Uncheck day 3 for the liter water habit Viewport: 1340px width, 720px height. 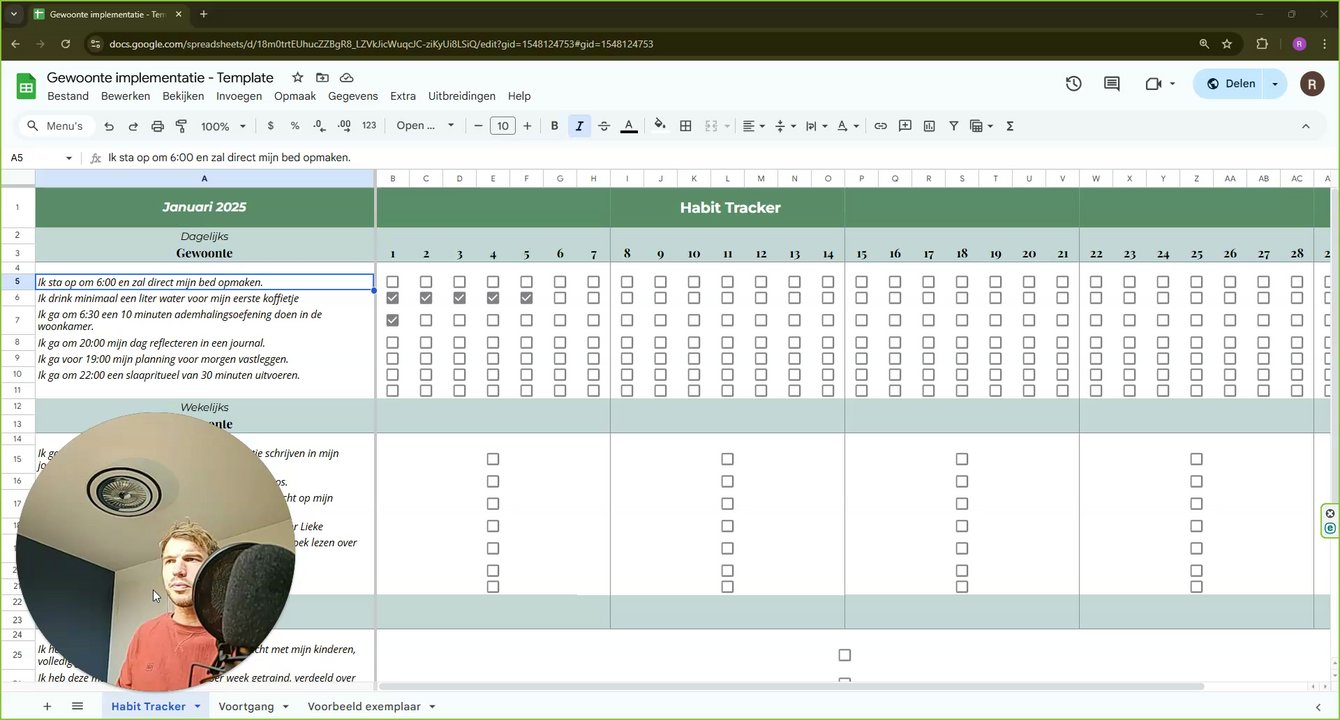[460, 298]
